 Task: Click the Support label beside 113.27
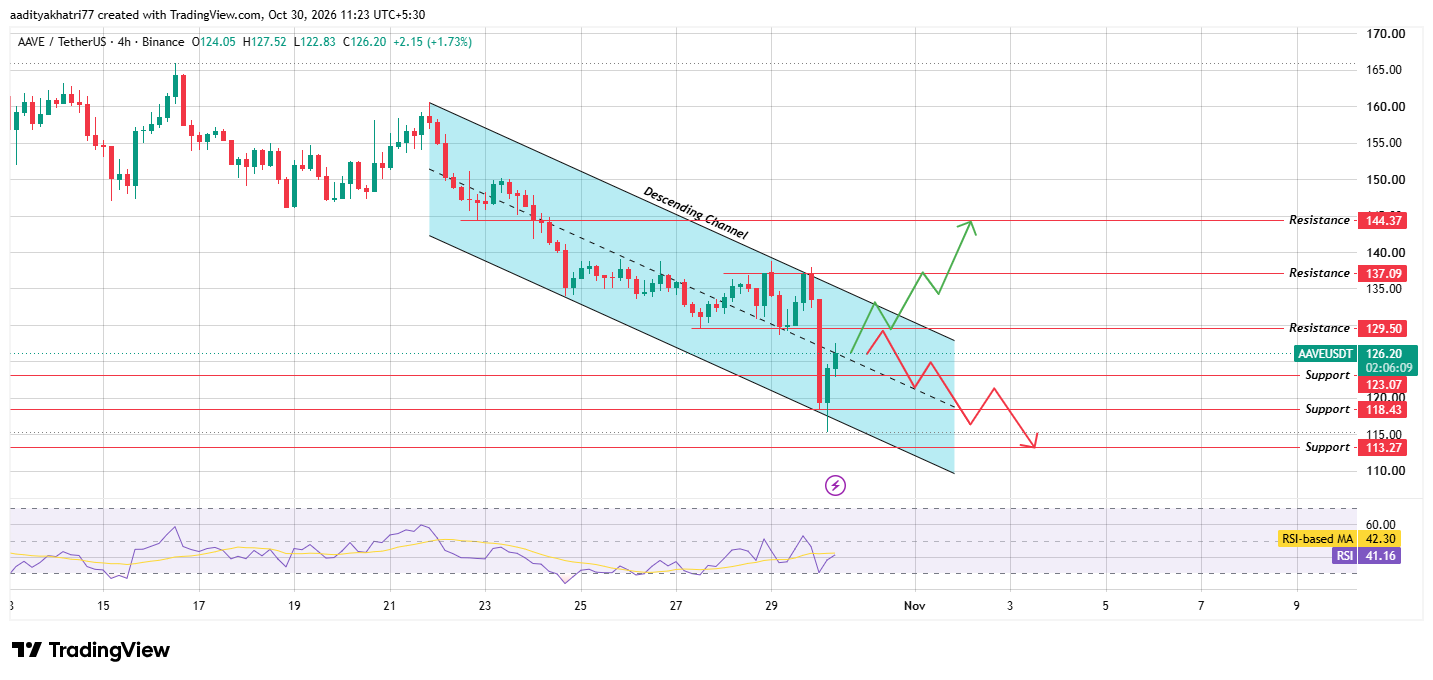point(1328,447)
